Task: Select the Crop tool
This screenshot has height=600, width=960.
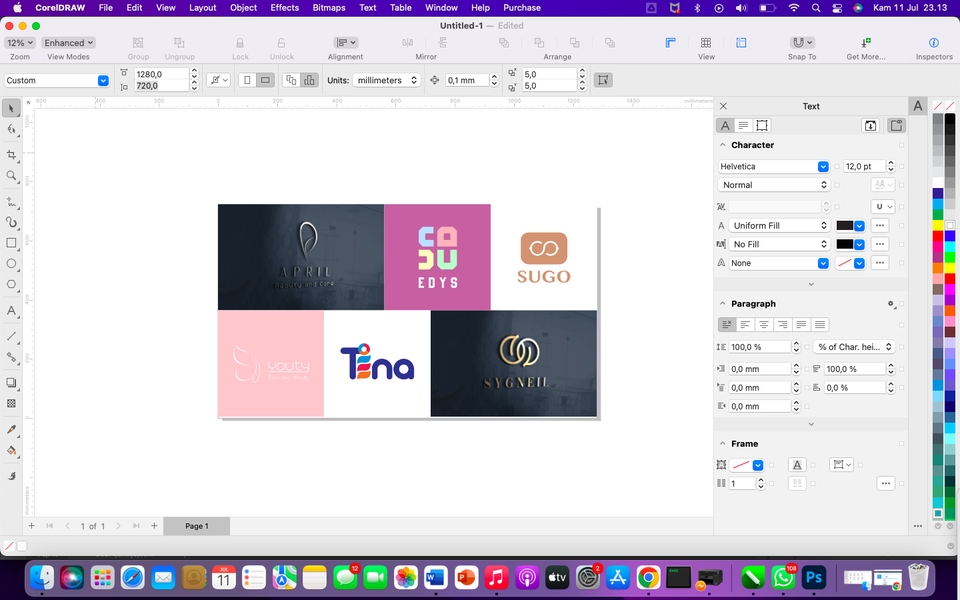Action: [12, 154]
